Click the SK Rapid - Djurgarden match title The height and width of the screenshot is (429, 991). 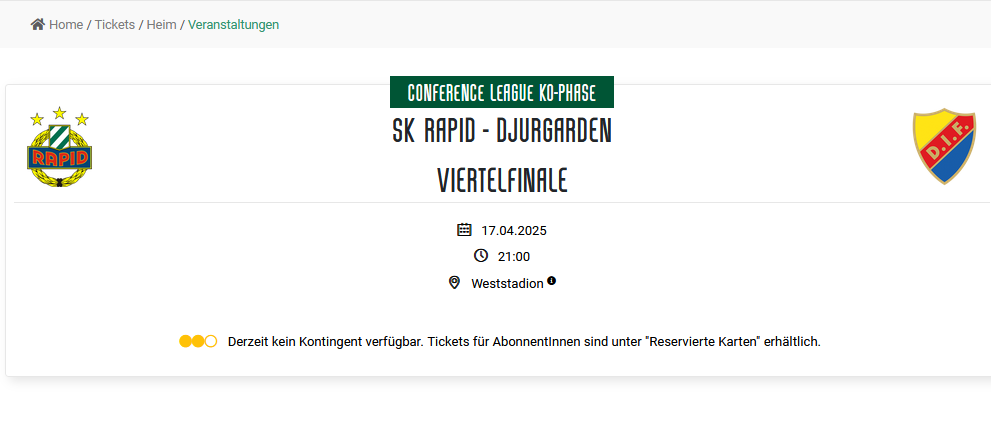(501, 131)
